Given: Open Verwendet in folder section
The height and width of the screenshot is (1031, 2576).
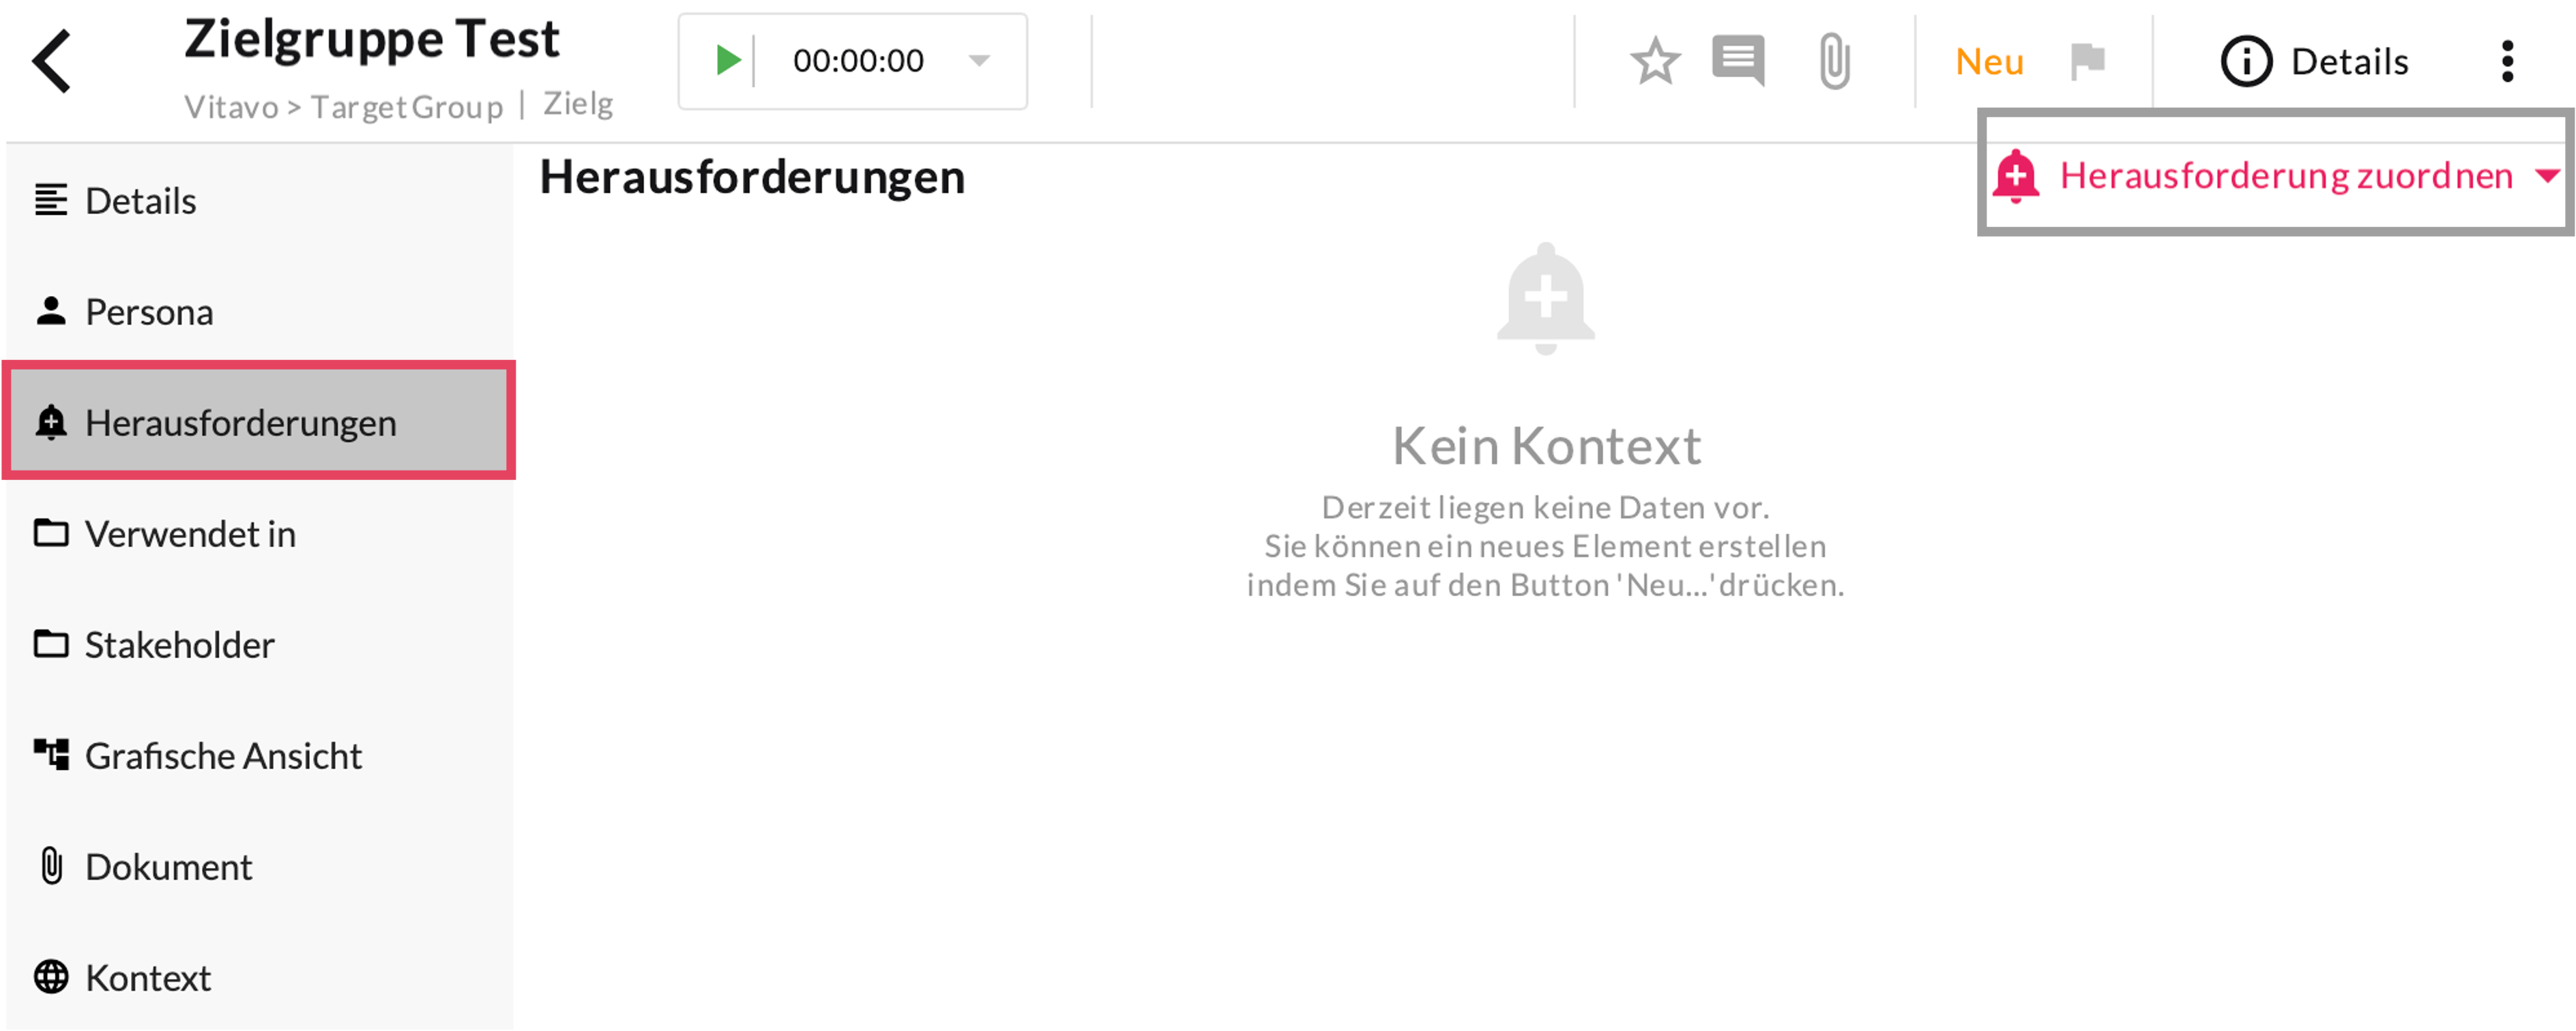Looking at the screenshot, I should [190, 534].
